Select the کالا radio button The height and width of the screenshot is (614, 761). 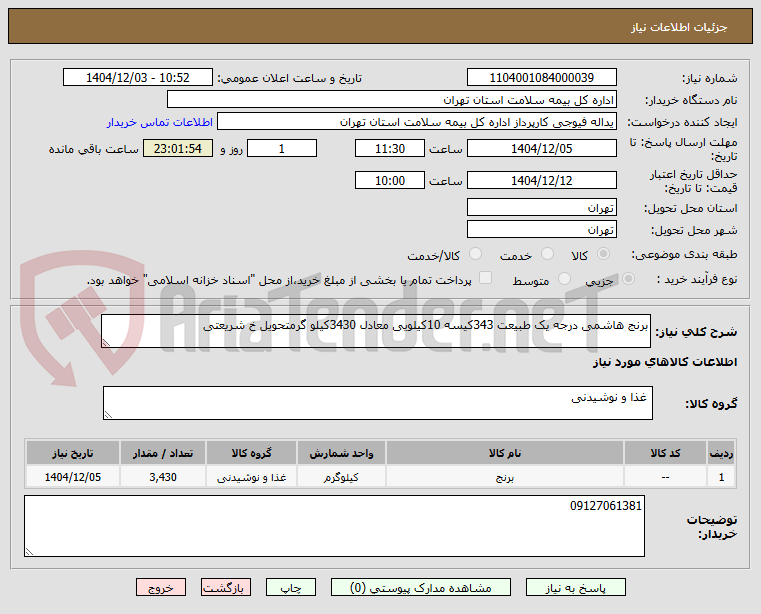pos(604,254)
